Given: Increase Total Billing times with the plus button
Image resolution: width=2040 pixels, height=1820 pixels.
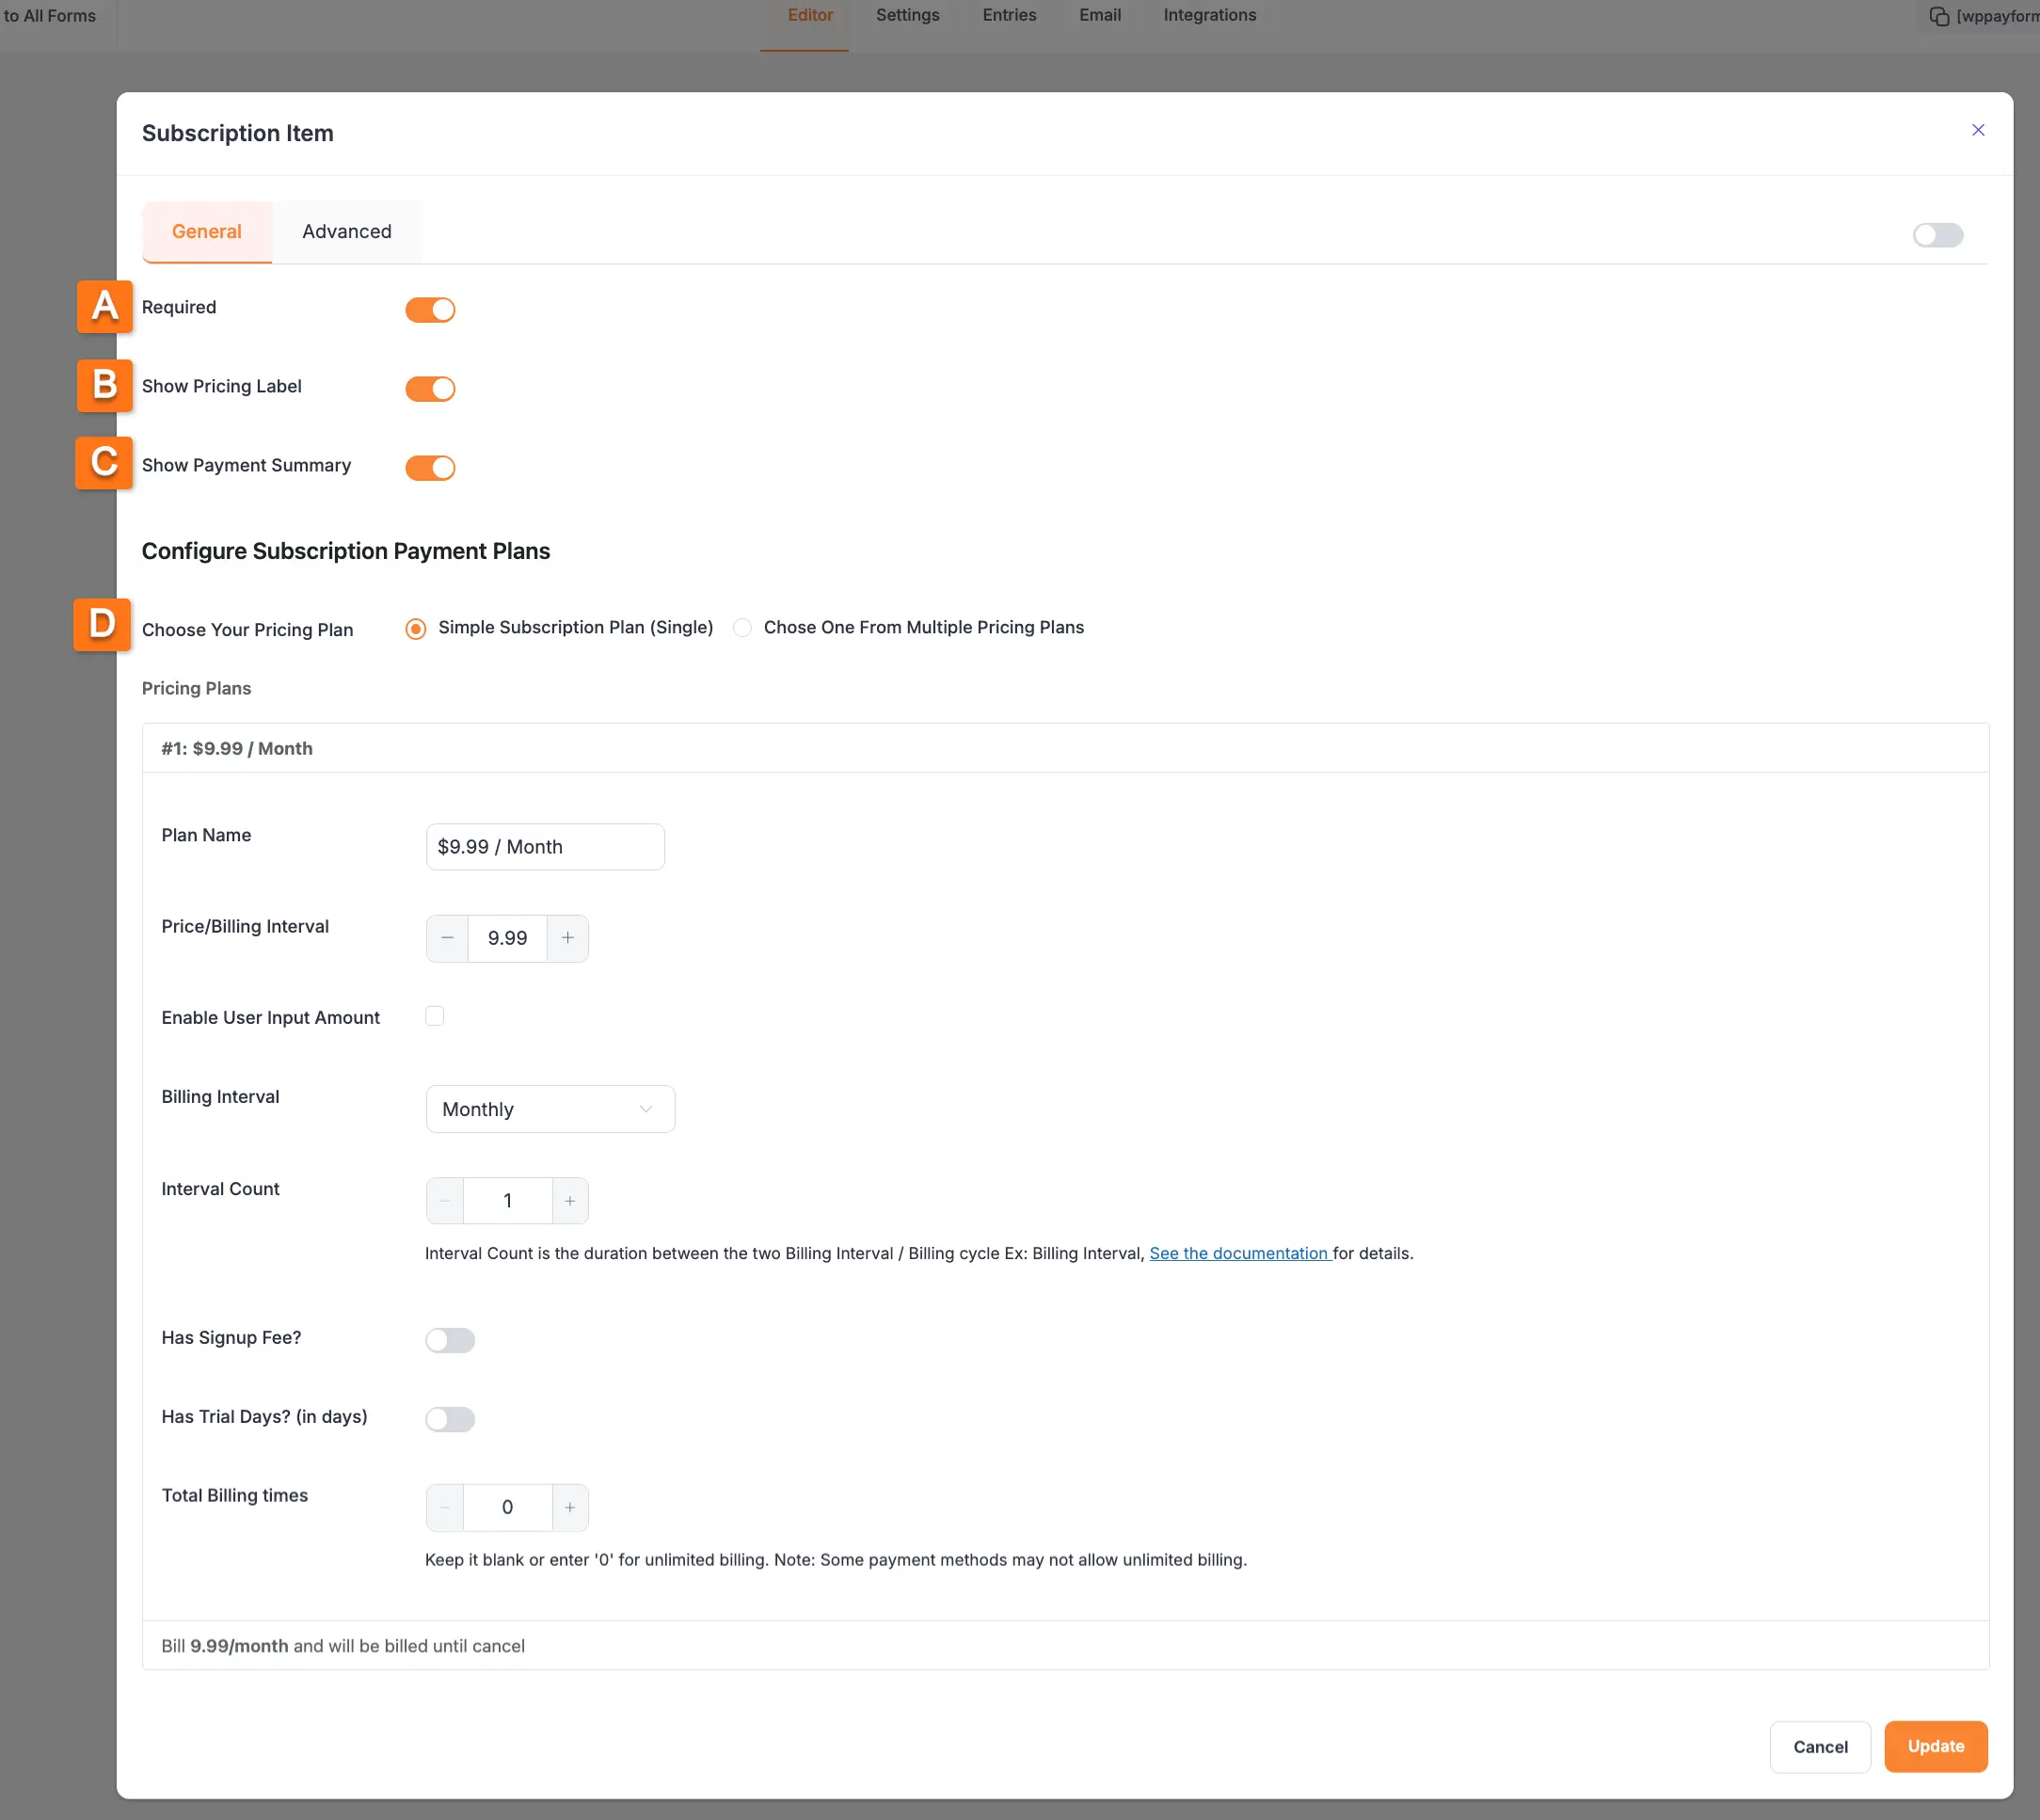Looking at the screenshot, I should tap(570, 1506).
